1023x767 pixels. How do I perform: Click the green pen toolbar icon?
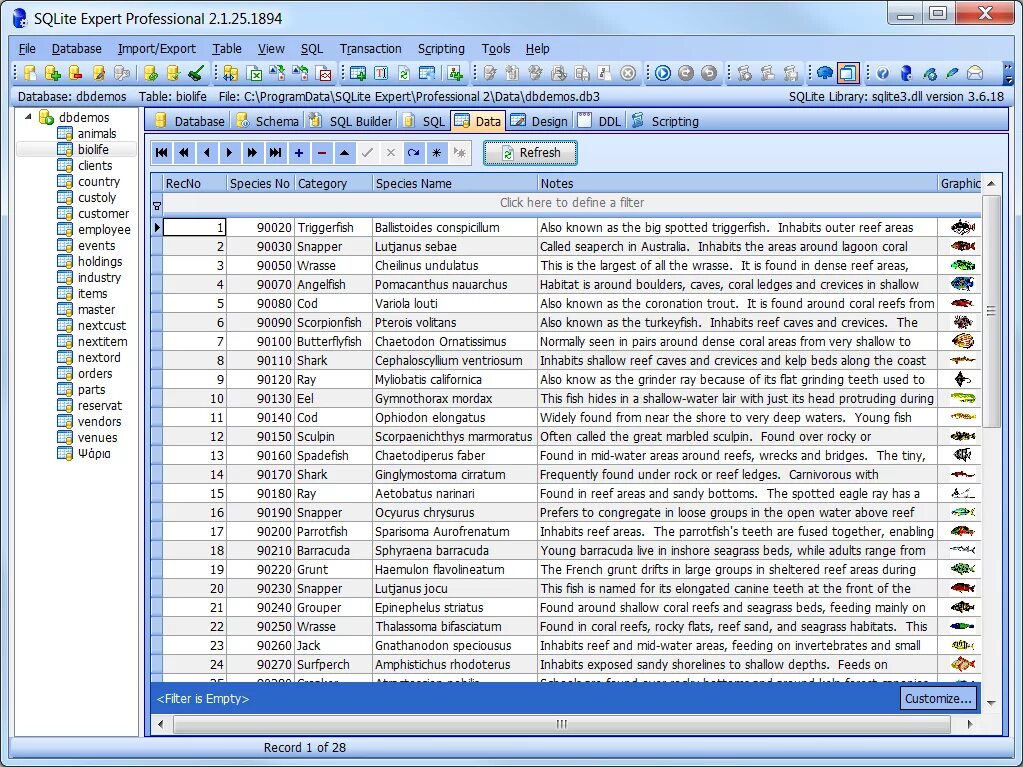tap(953, 73)
